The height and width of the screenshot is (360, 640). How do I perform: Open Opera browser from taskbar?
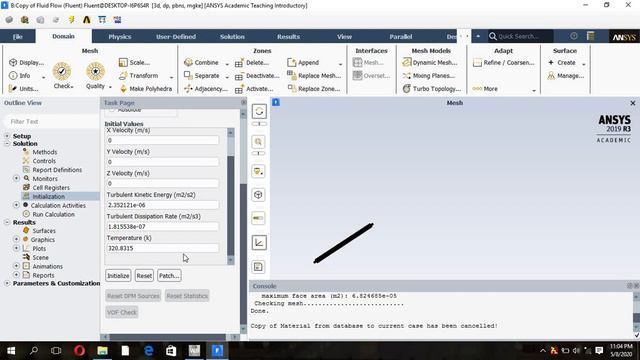coord(80,351)
